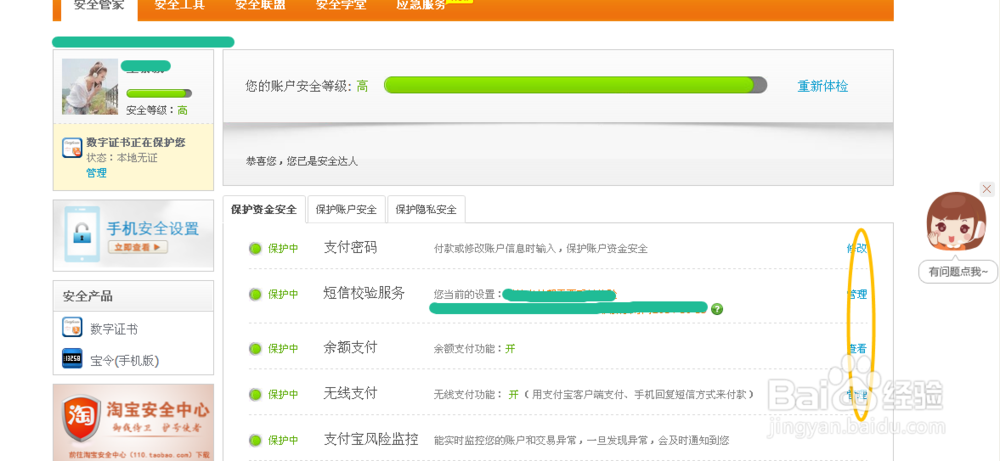This screenshot has width=1000, height=461.
Task: Open the 安全学堂 navigation item
Action: tap(341, 6)
